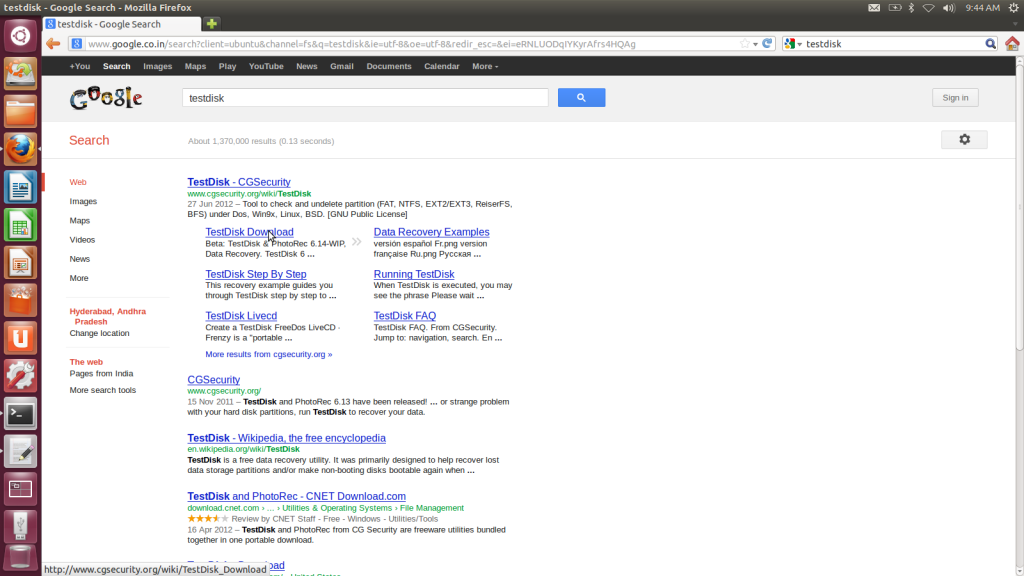Click the battery indicator icon
This screenshot has height=576, width=1024.
895,8
